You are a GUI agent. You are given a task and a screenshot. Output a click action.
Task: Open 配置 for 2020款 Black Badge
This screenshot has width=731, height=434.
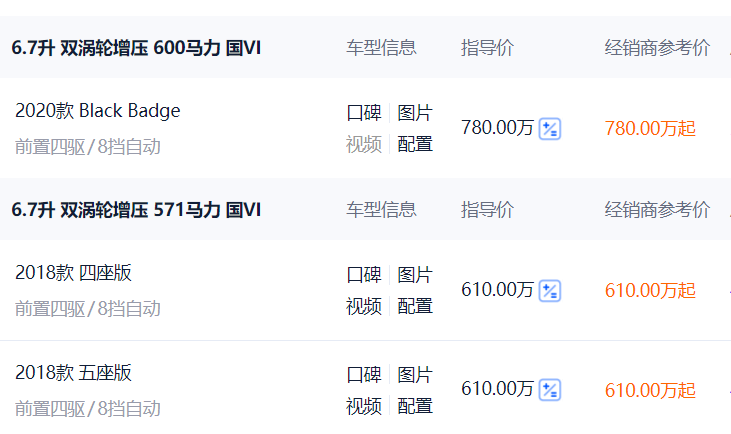415,144
